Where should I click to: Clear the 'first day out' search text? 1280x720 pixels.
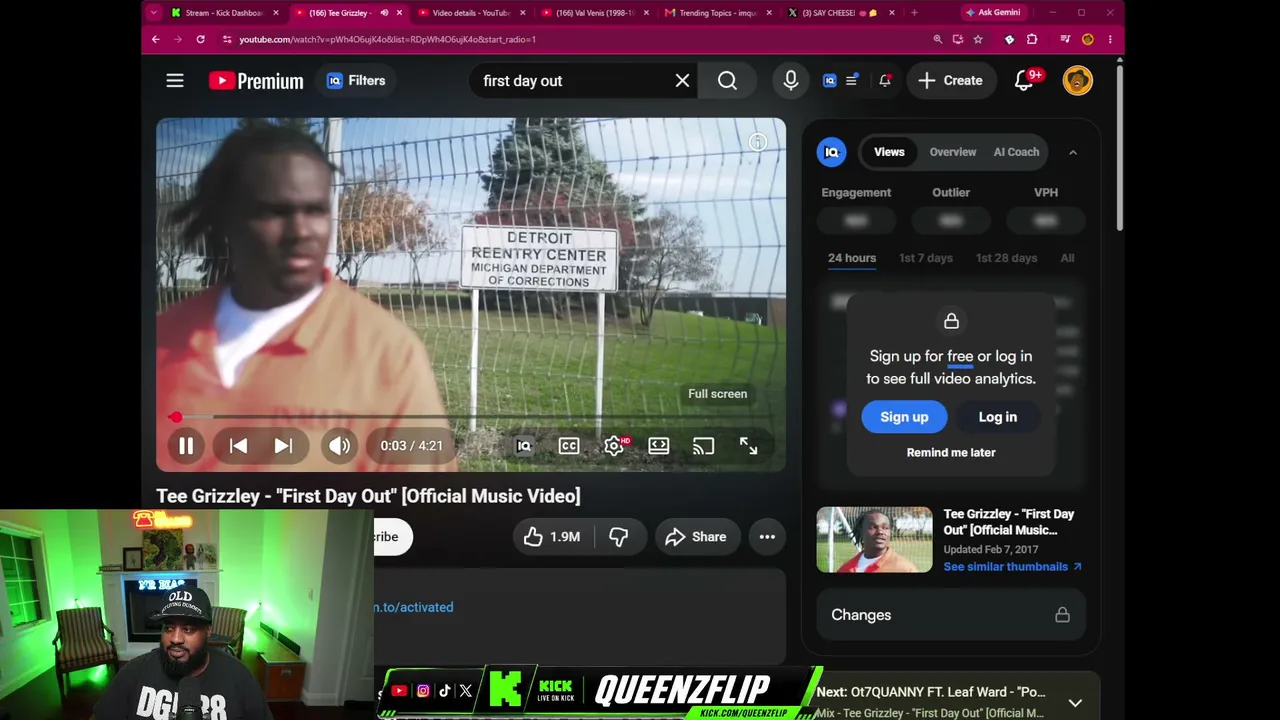tap(682, 81)
